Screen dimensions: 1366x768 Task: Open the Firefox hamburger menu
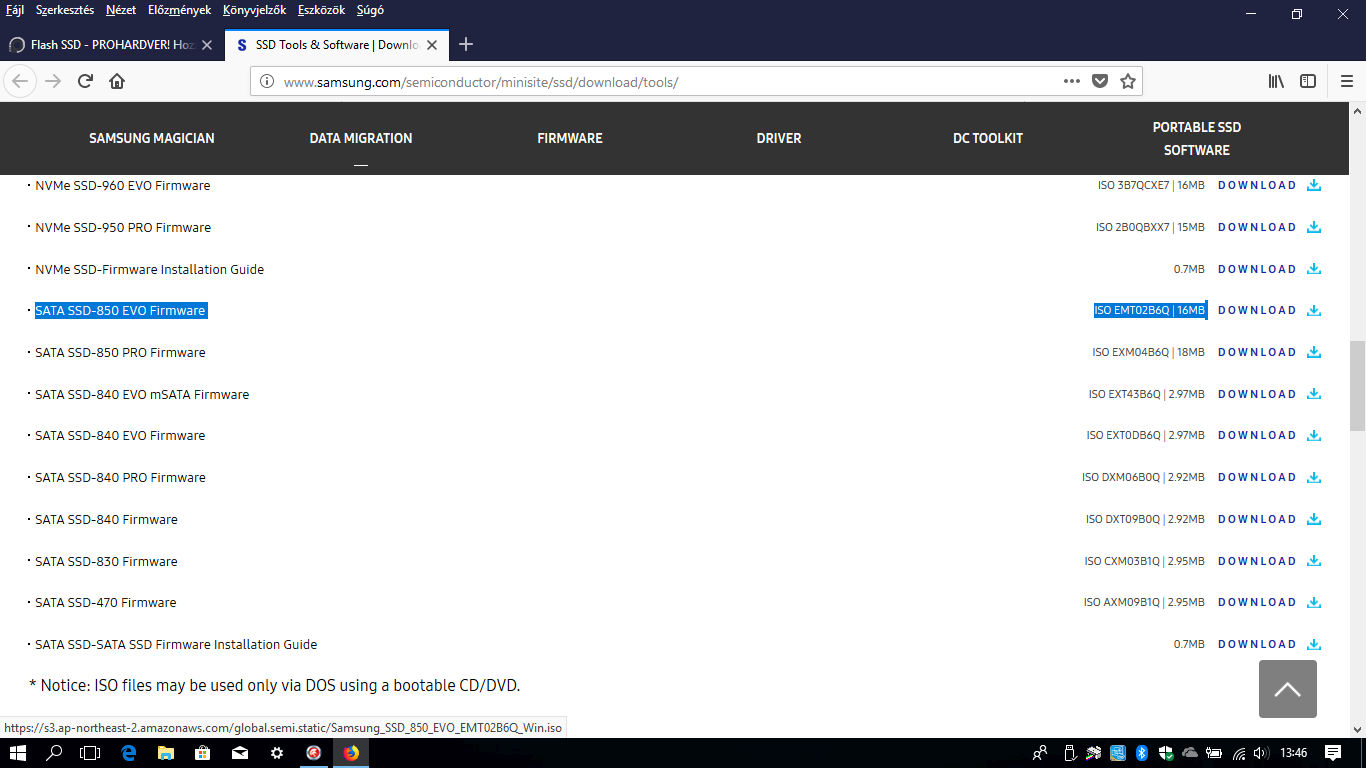click(1345, 81)
